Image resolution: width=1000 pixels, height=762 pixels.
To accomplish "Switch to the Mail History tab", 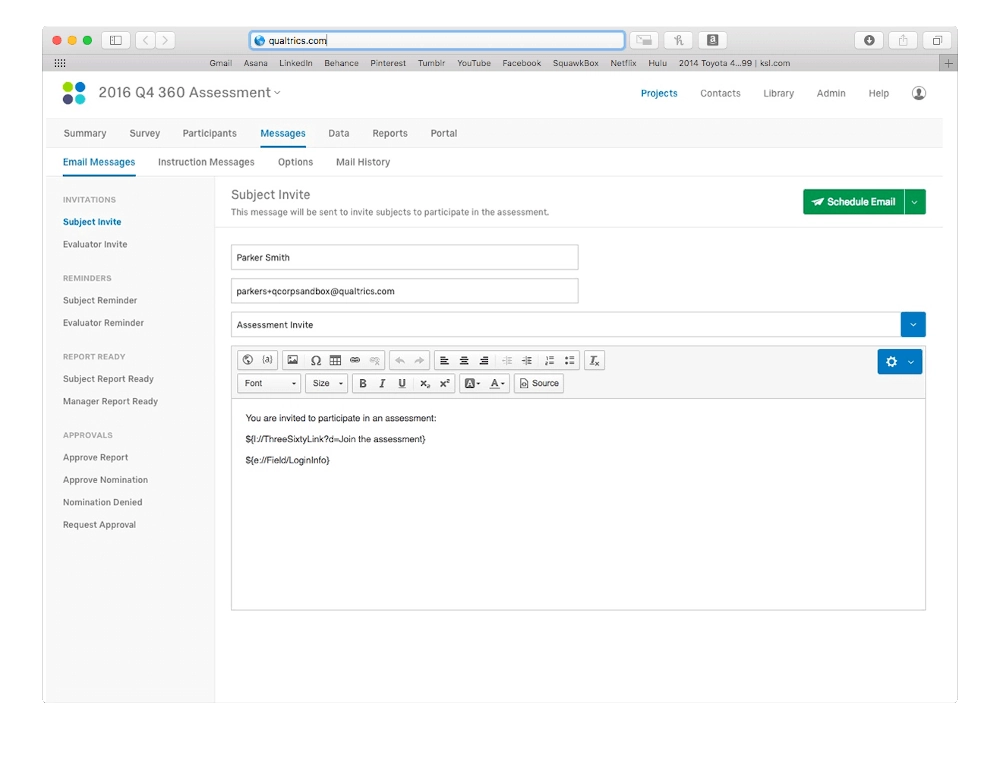I will pos(362,161).
